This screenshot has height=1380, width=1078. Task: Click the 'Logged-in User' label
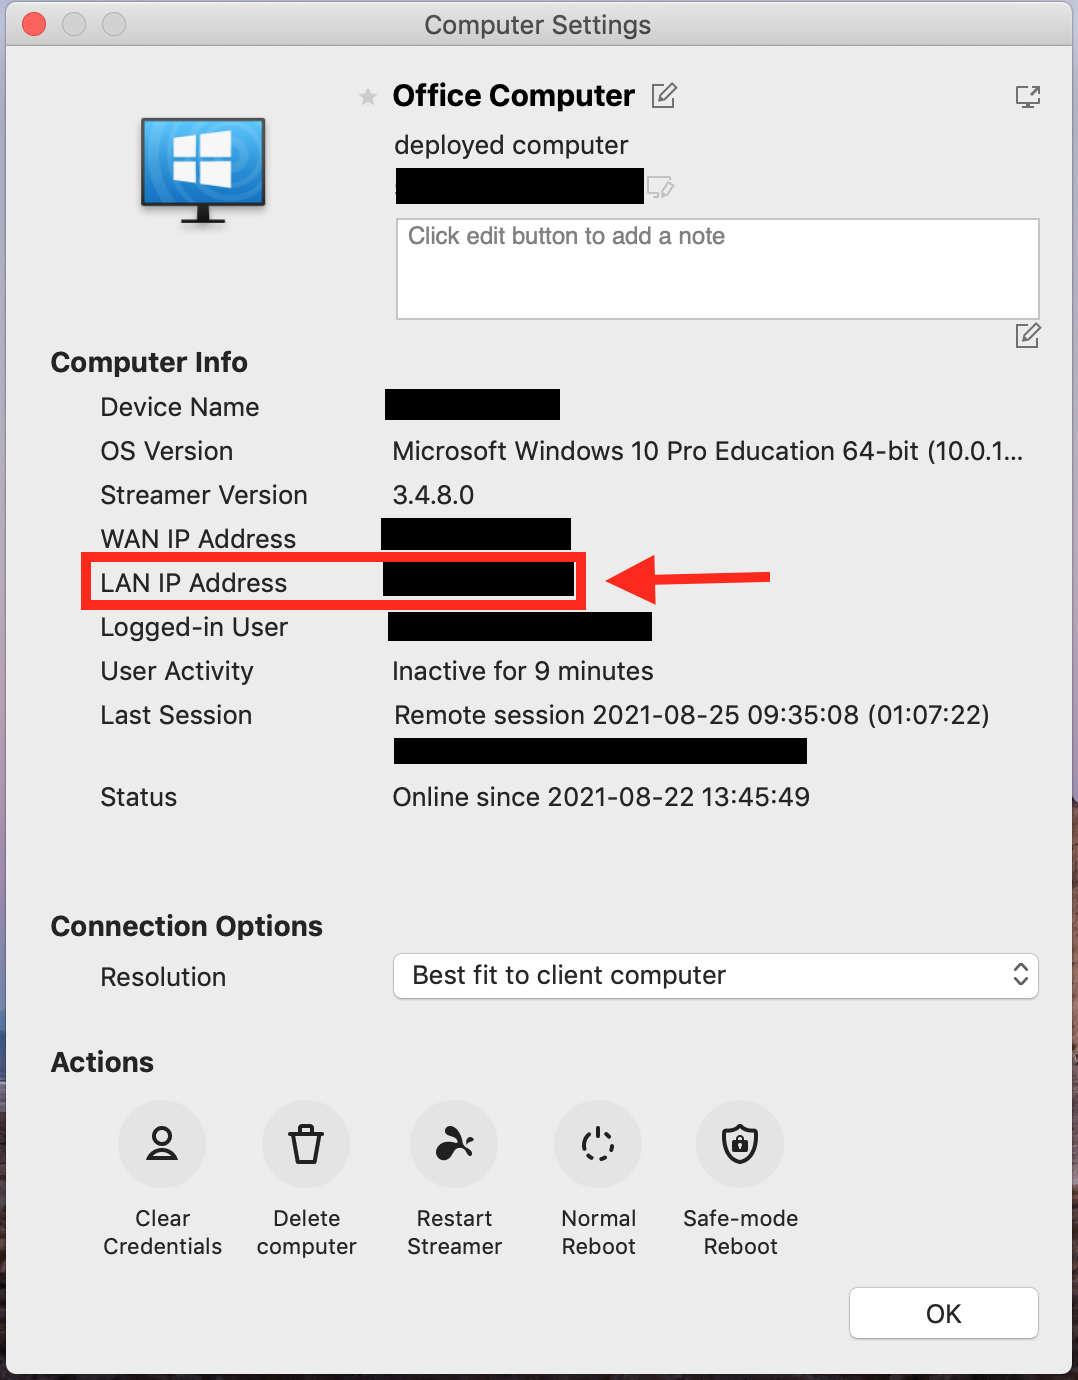[194, 627]
